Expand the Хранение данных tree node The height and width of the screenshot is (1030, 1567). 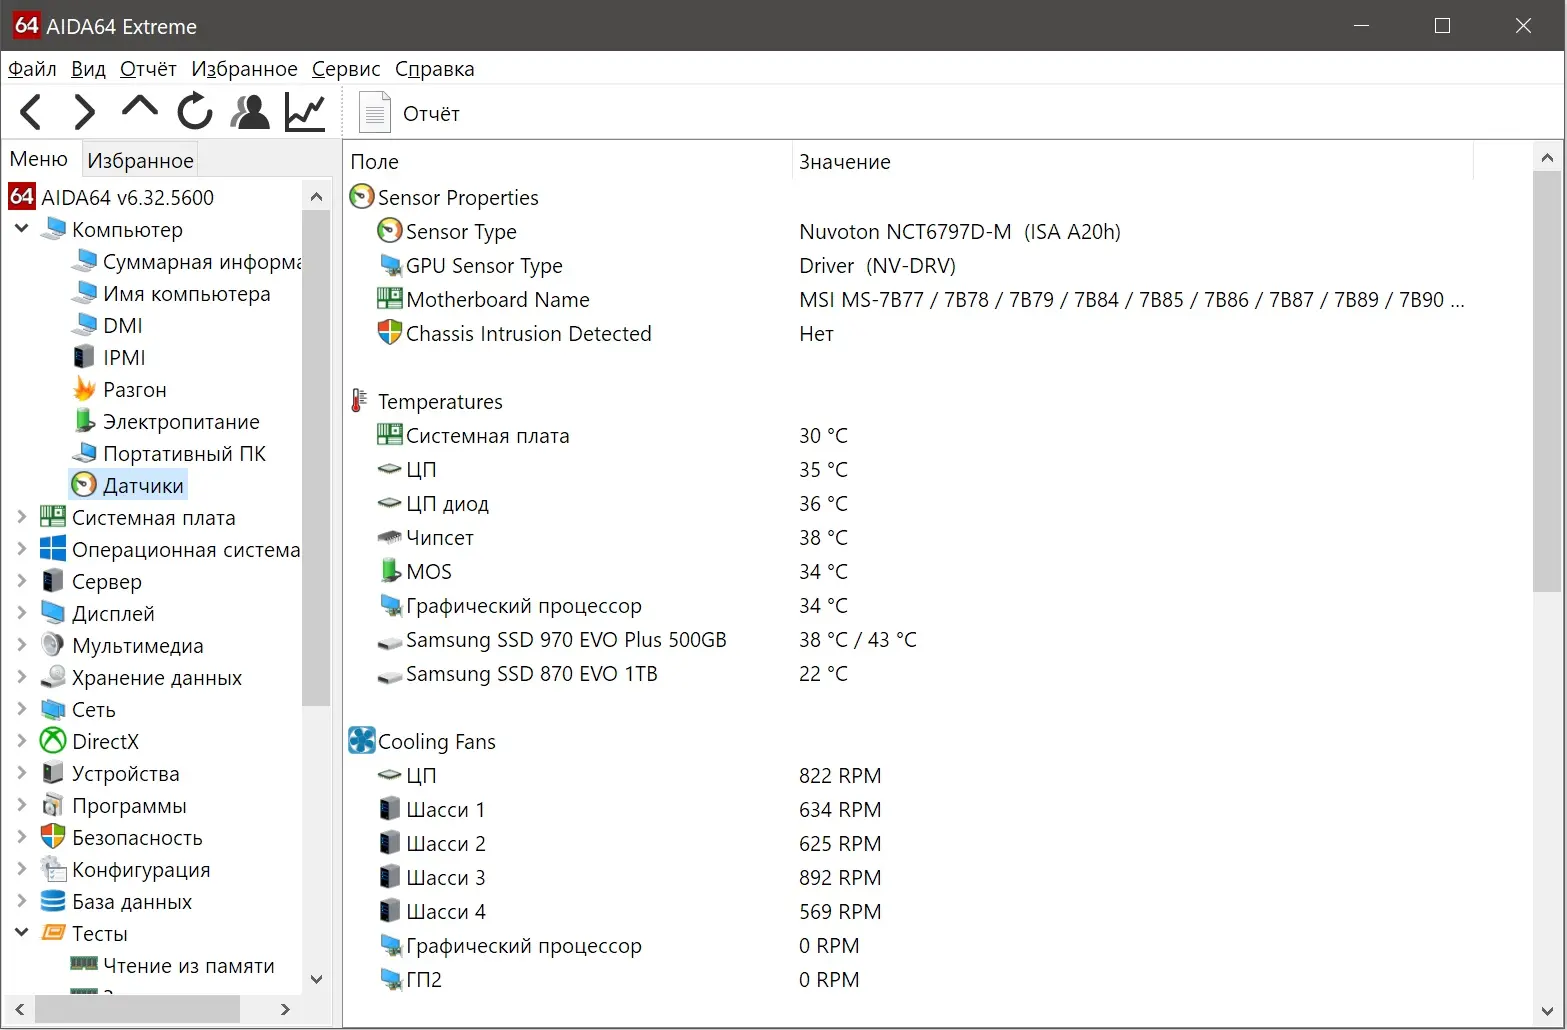21,677
